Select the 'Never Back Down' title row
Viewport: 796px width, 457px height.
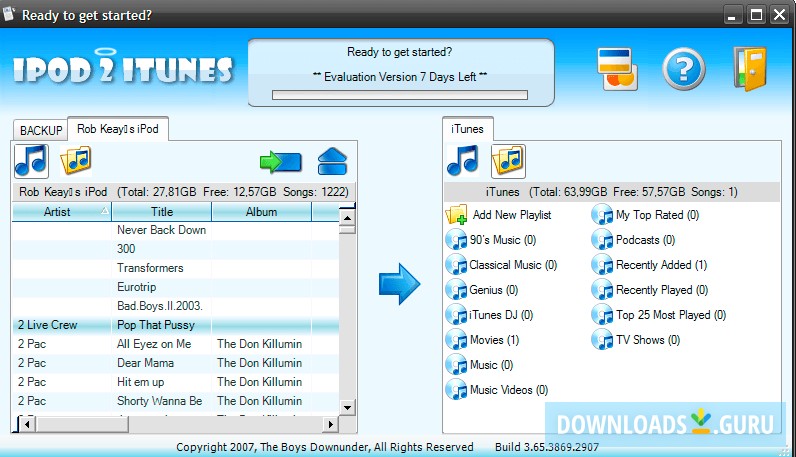[161, 230]
